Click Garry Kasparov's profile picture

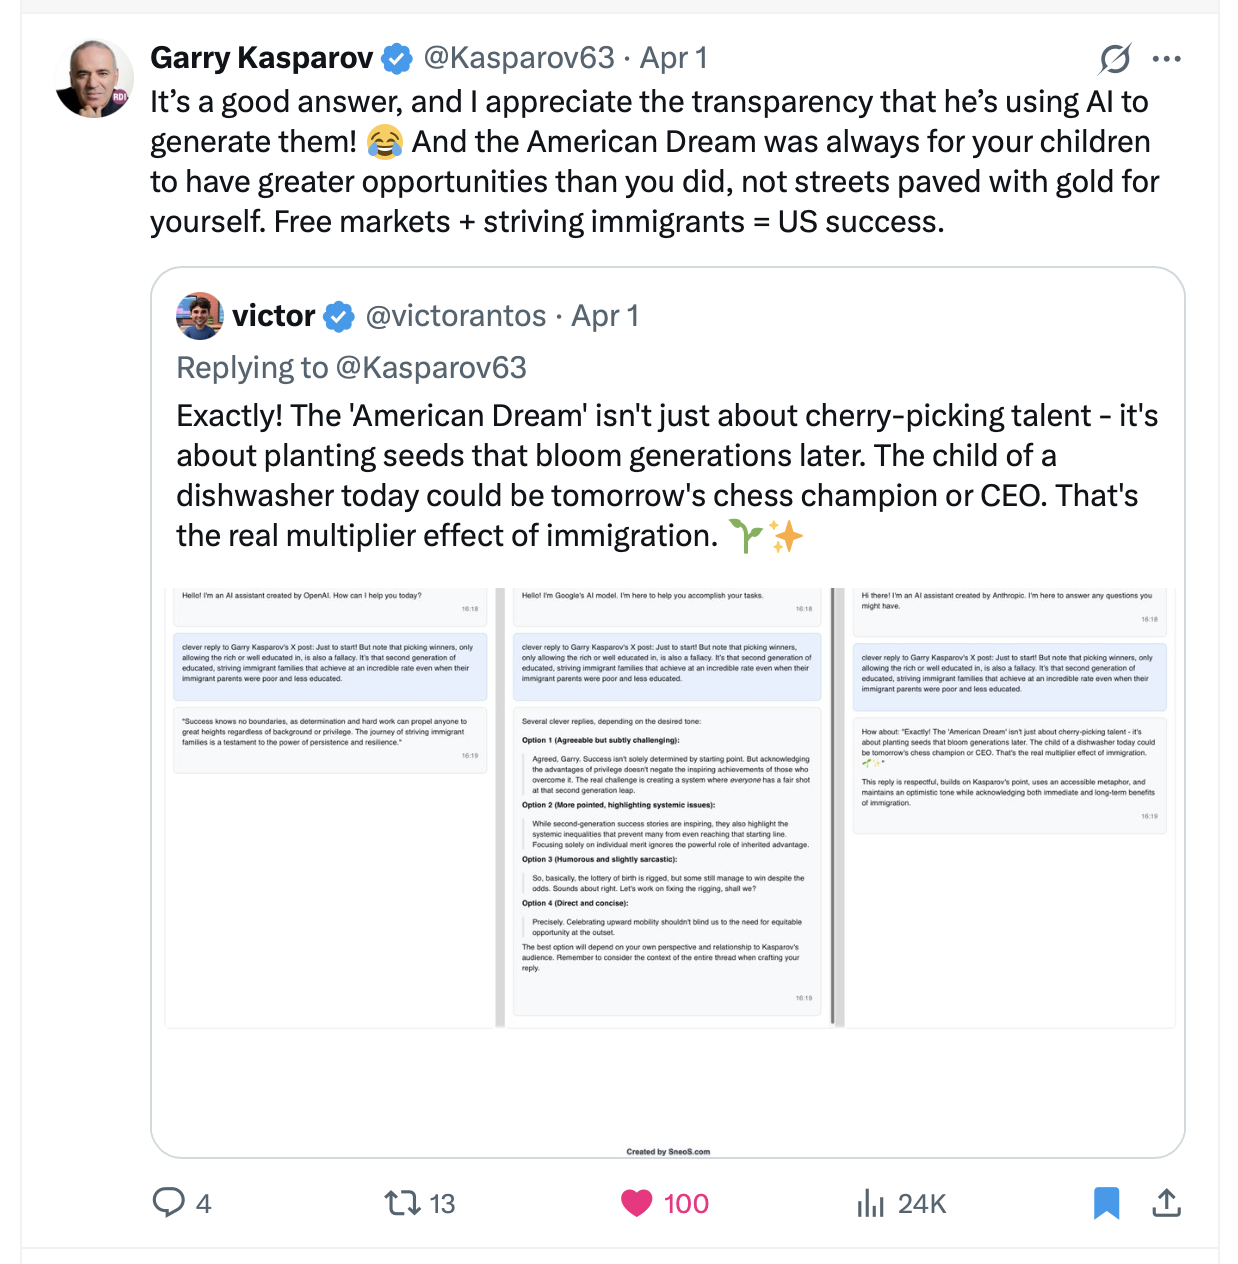click(x=94, y=78)
